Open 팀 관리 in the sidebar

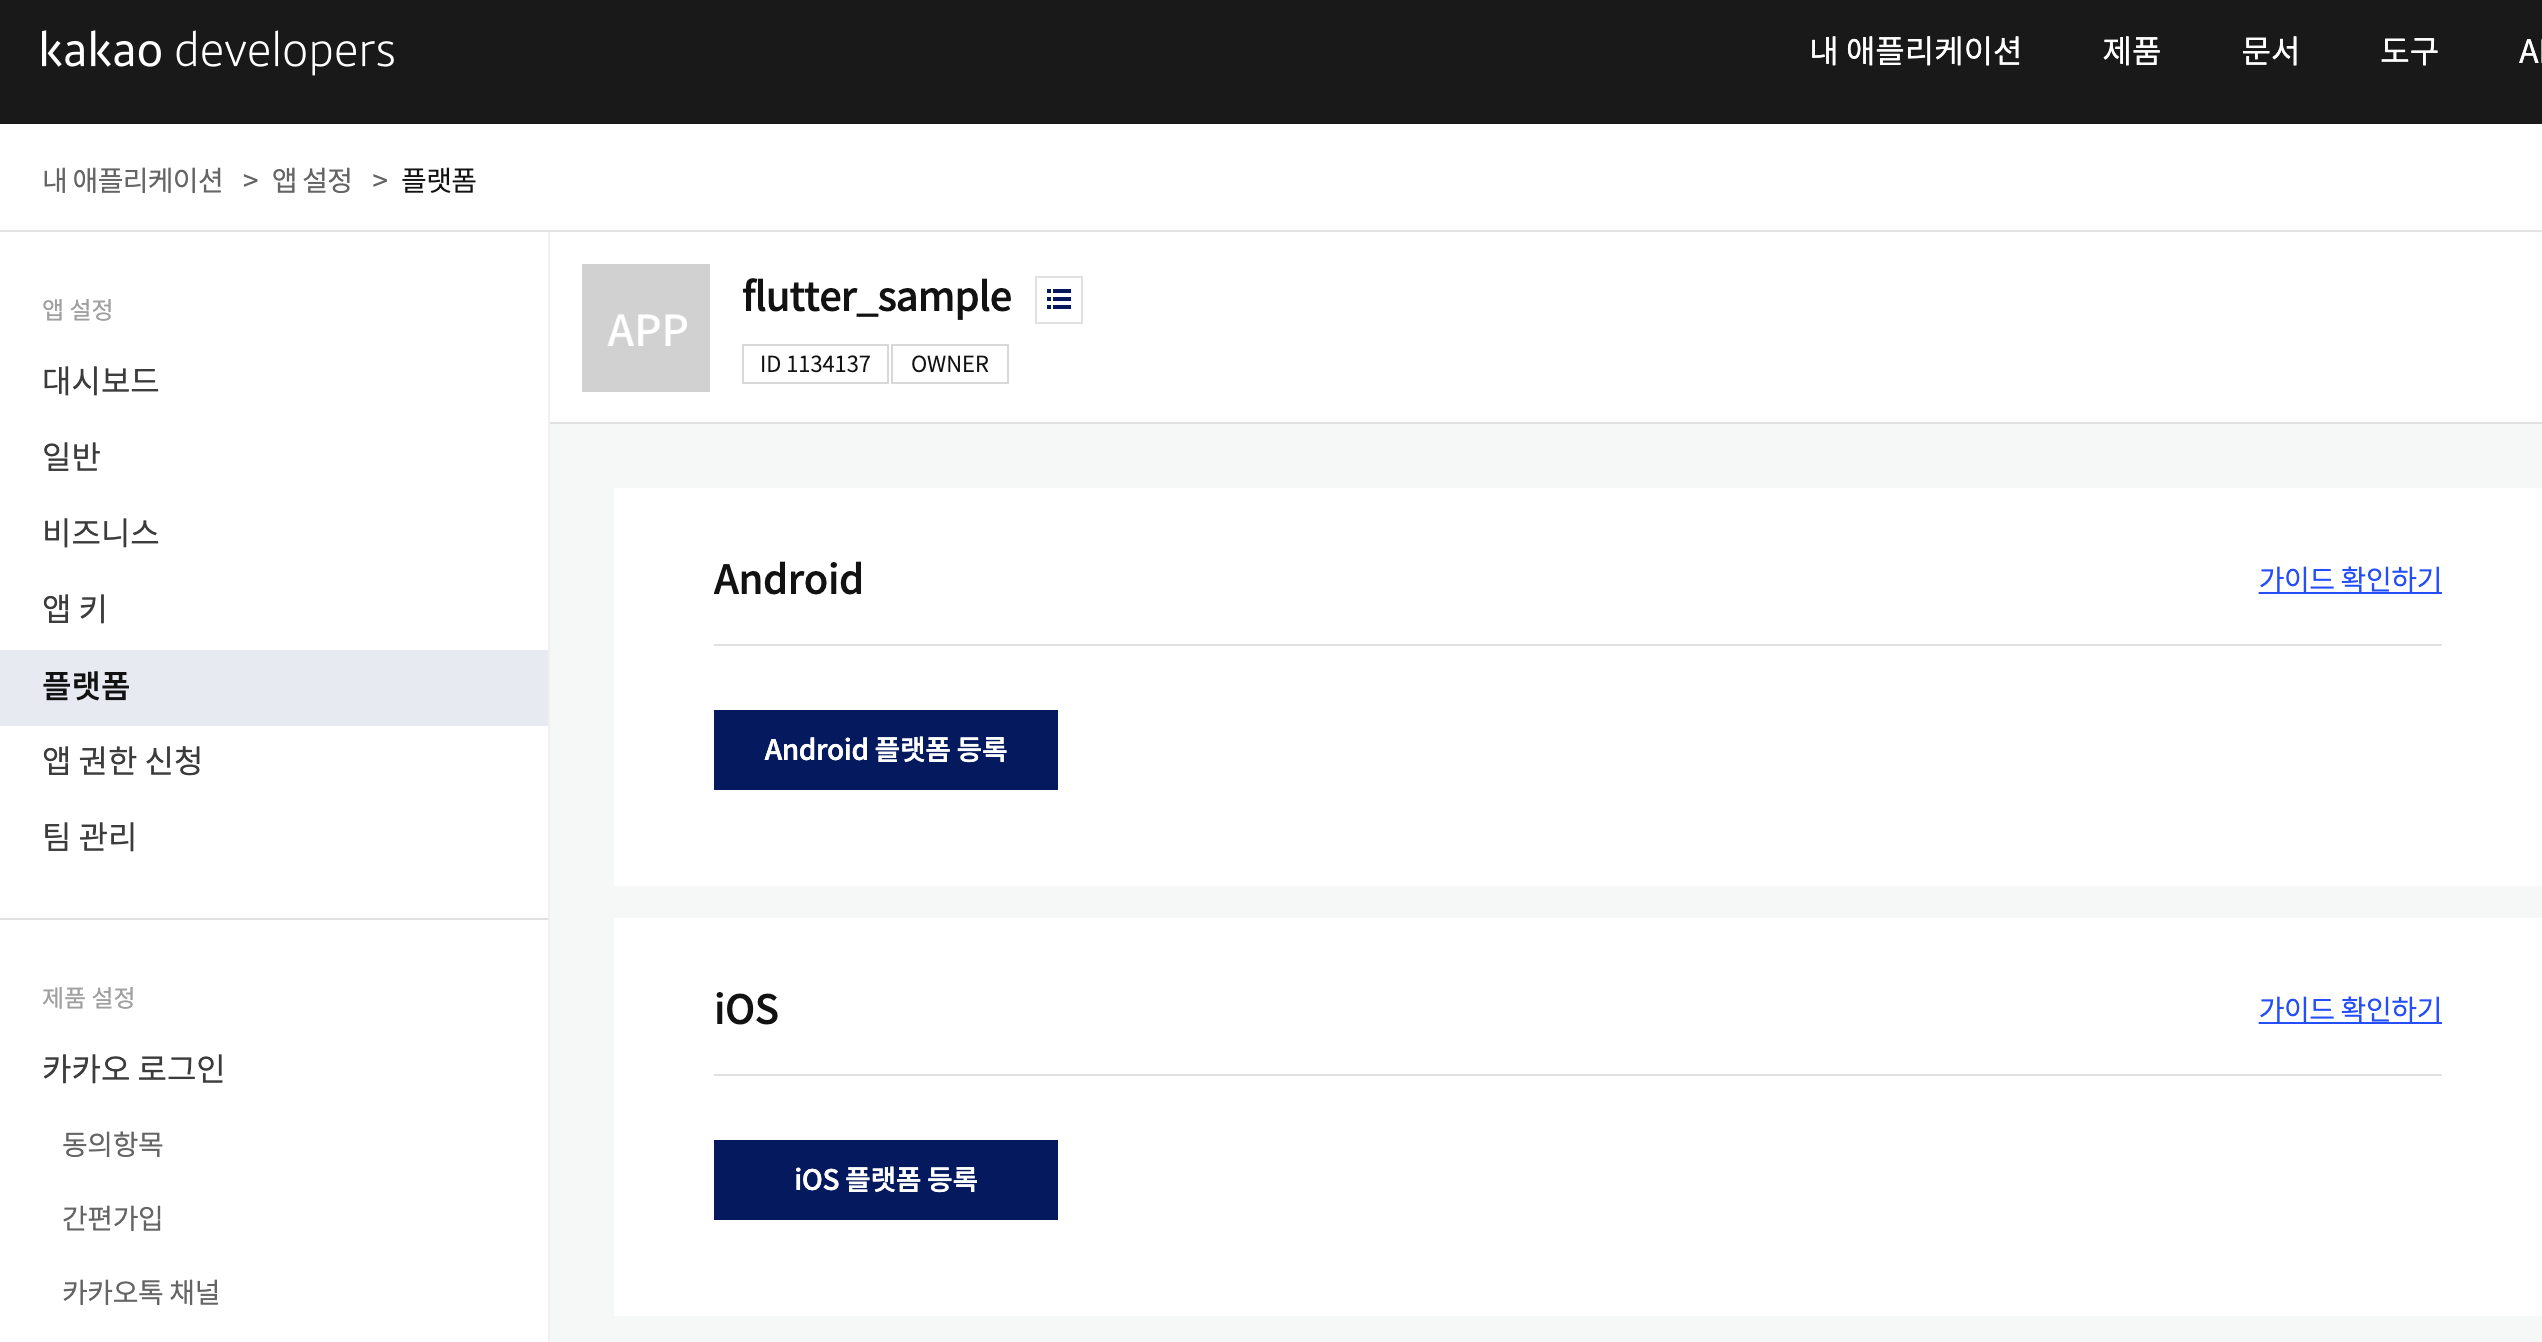click(89, 836)
